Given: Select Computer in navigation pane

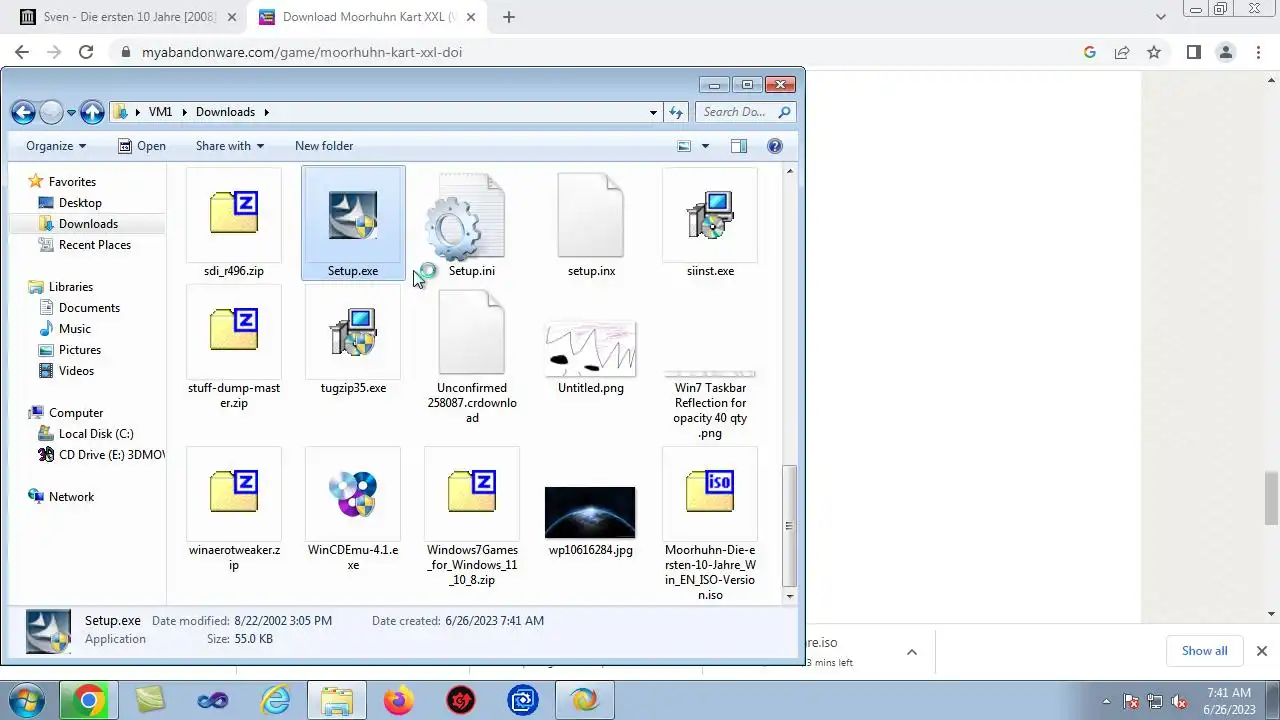Looking at the screenshot, I should pyautogui.click(x=75, y=413).
